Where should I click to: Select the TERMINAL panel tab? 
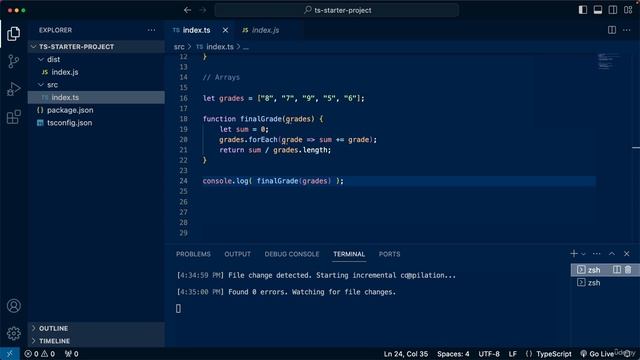349,254
